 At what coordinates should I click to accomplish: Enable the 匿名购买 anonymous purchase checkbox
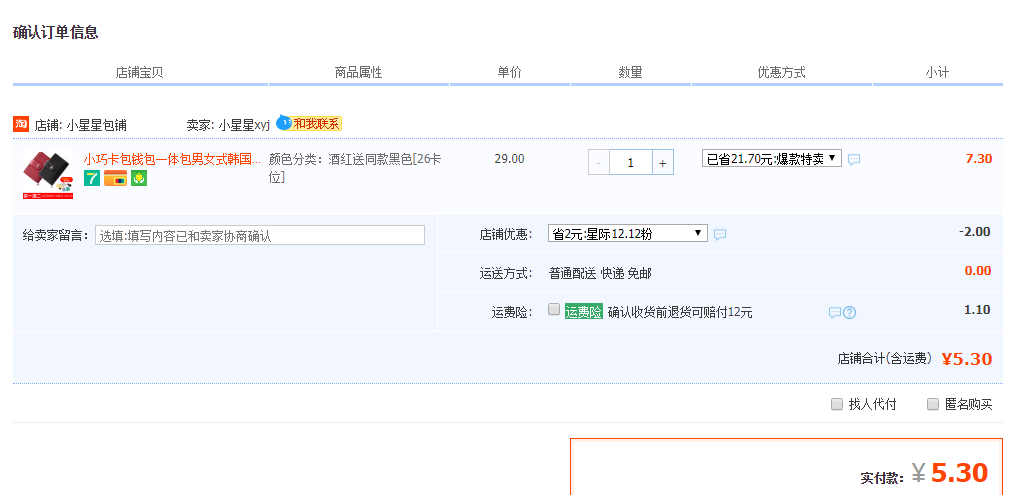[x=933, y=404]
